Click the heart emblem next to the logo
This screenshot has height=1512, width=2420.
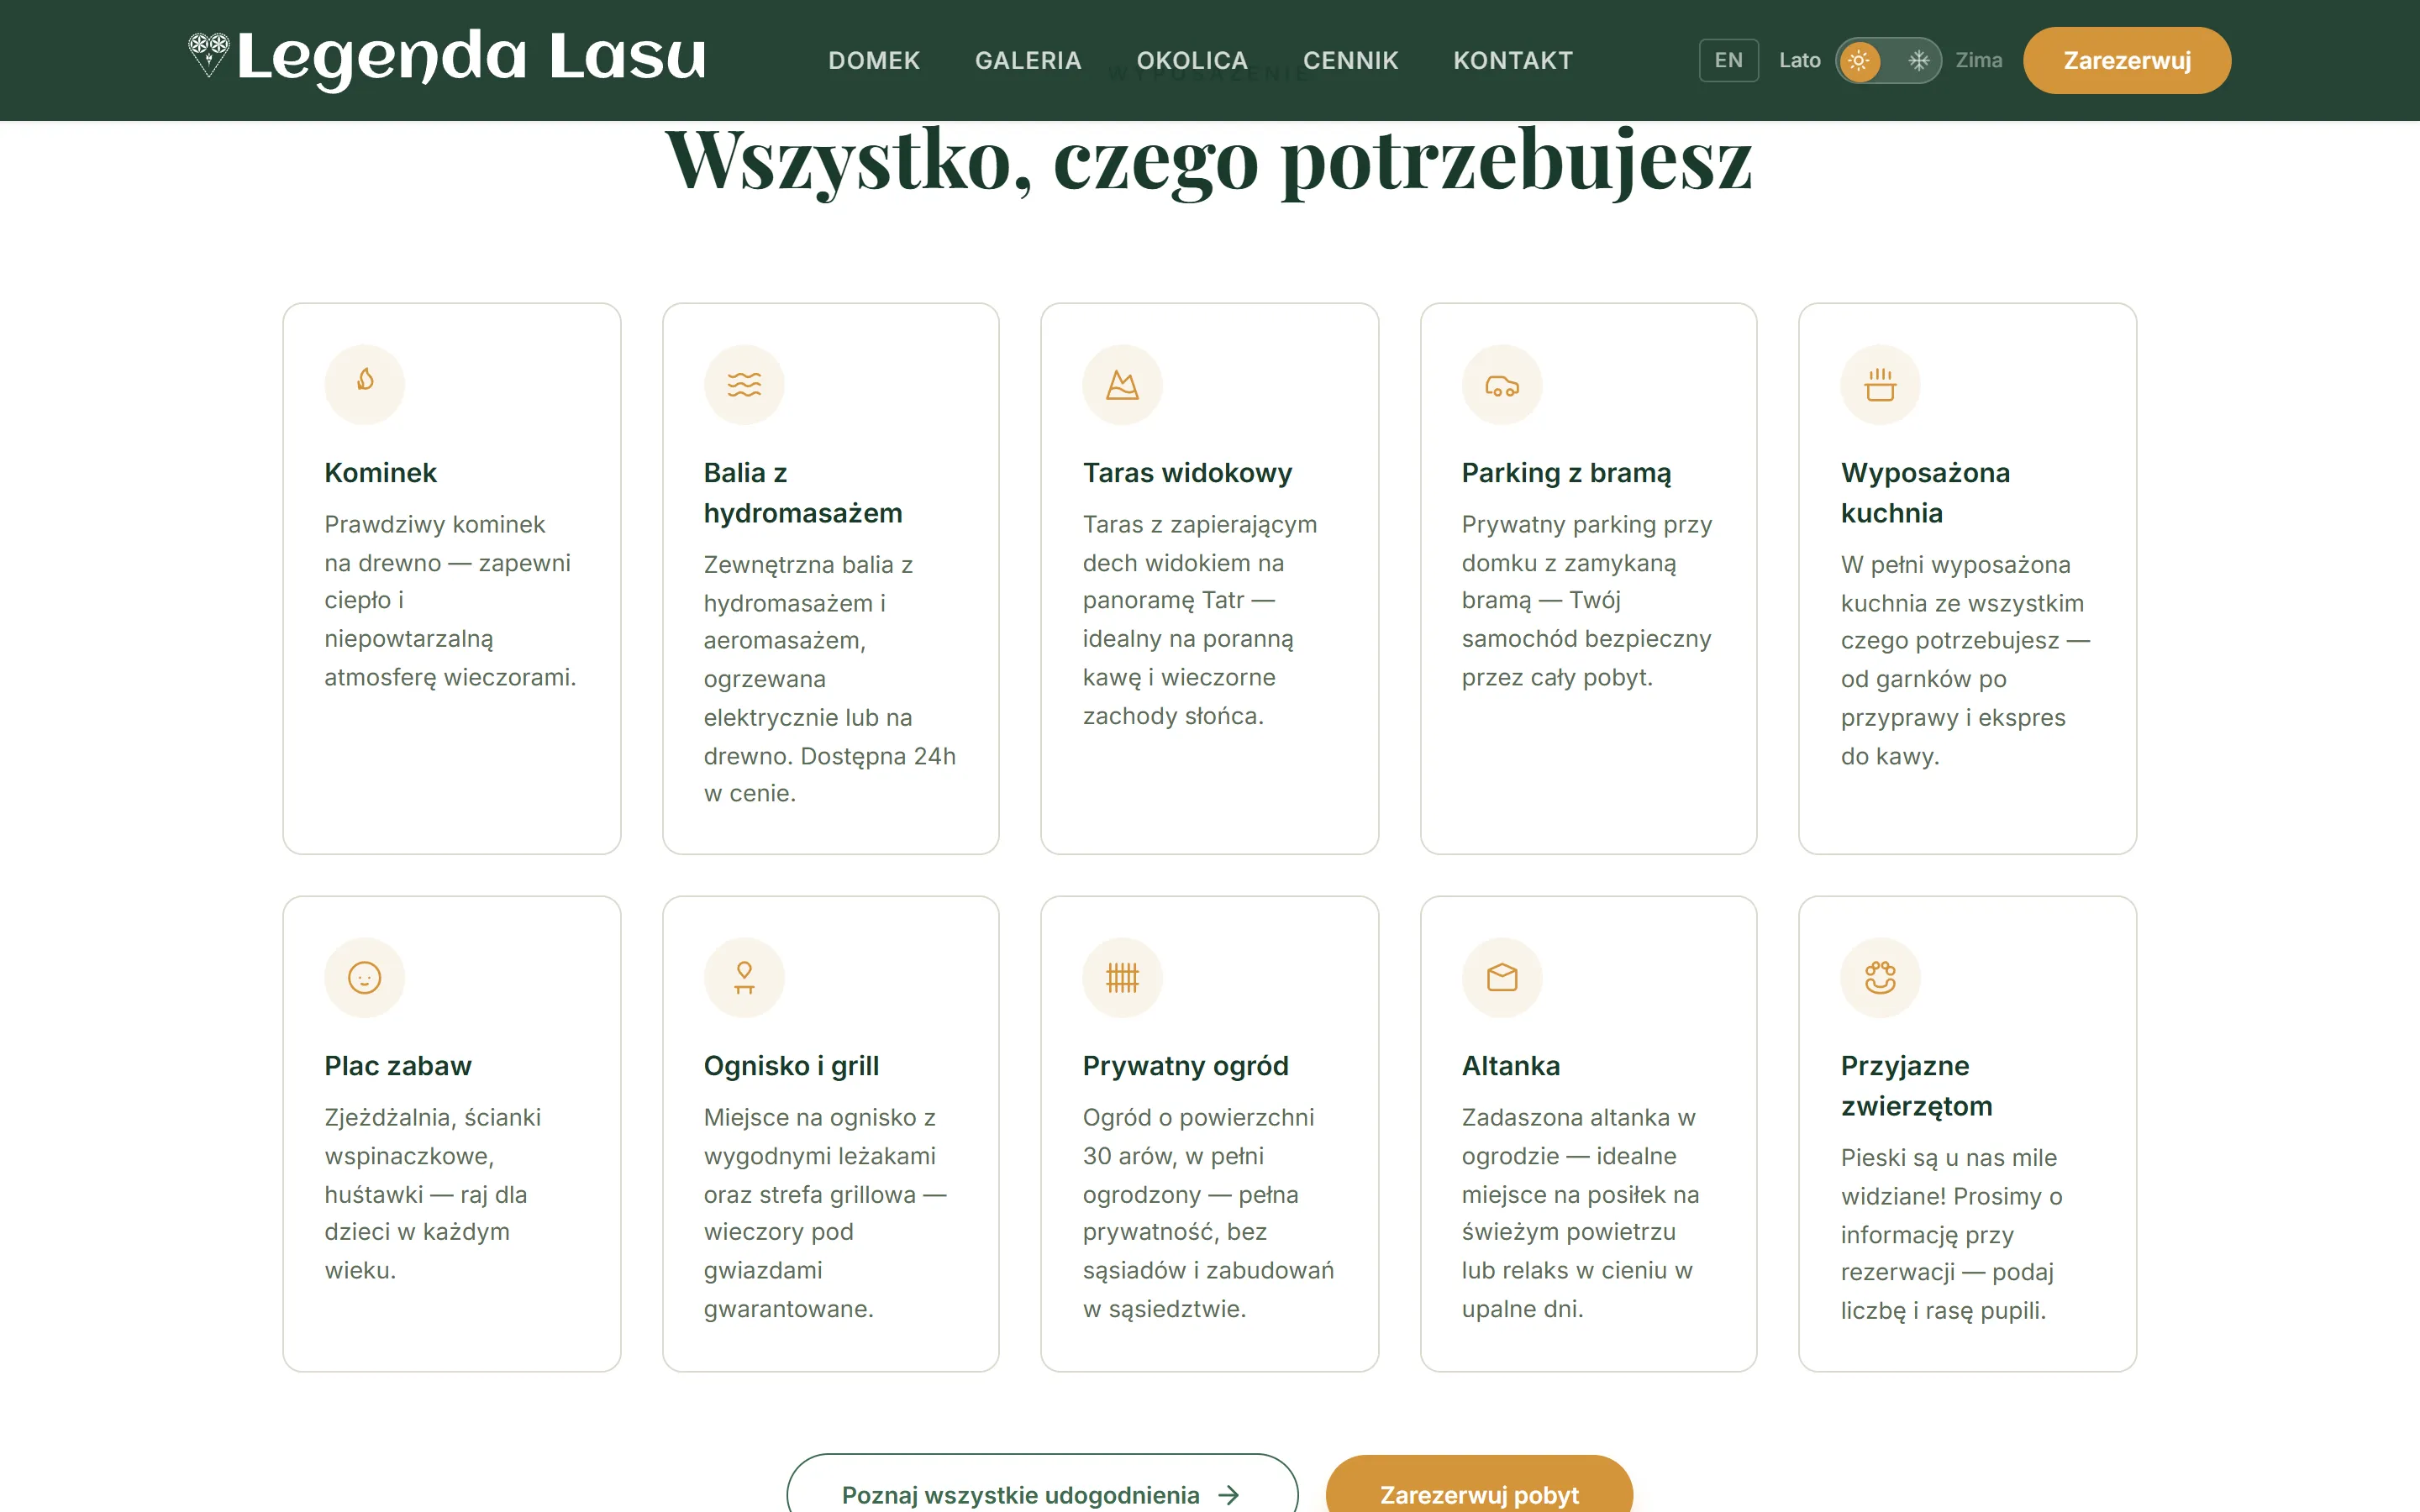209,53
